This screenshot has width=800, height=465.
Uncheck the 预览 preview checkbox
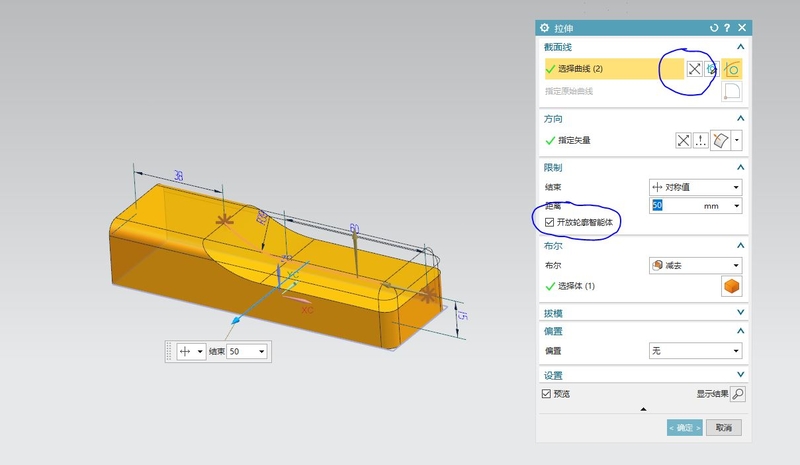[546, 394]
